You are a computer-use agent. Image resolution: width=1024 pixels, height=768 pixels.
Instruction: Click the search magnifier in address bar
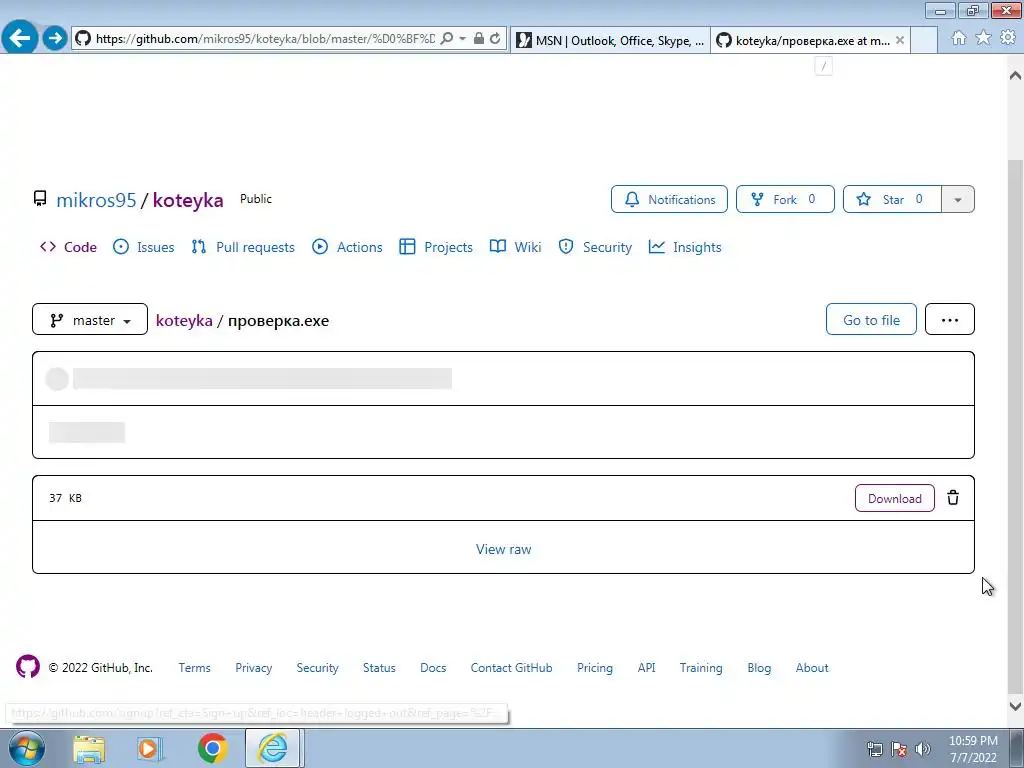447,39
